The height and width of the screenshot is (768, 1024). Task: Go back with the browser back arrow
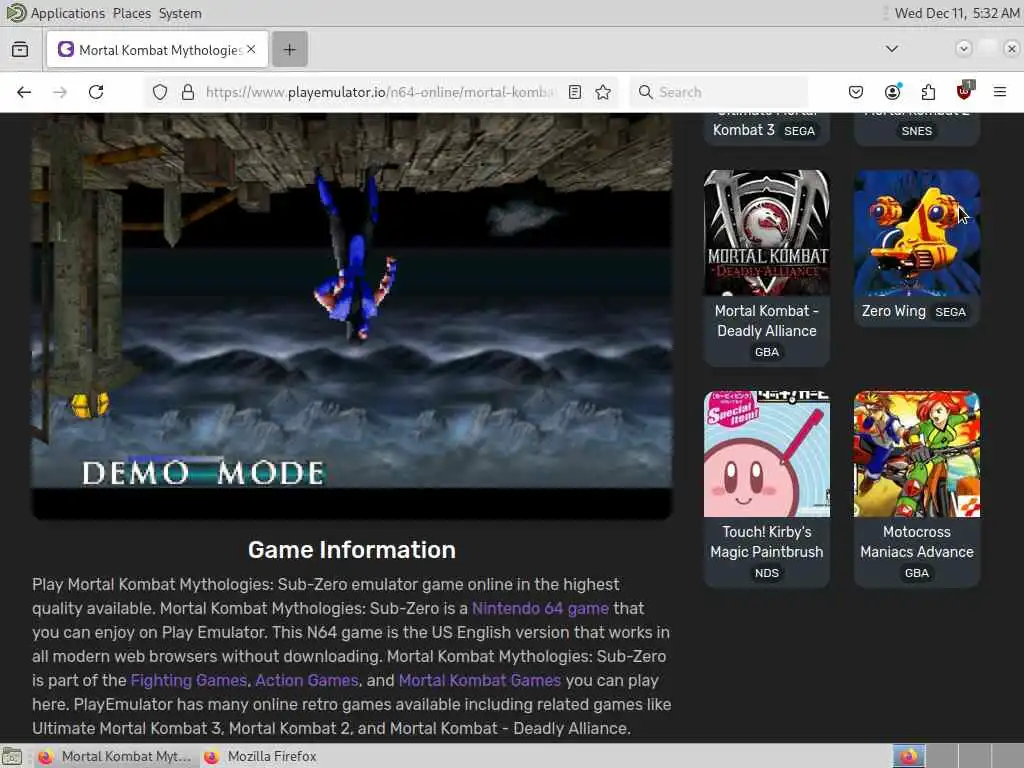[x=24, y=92]
